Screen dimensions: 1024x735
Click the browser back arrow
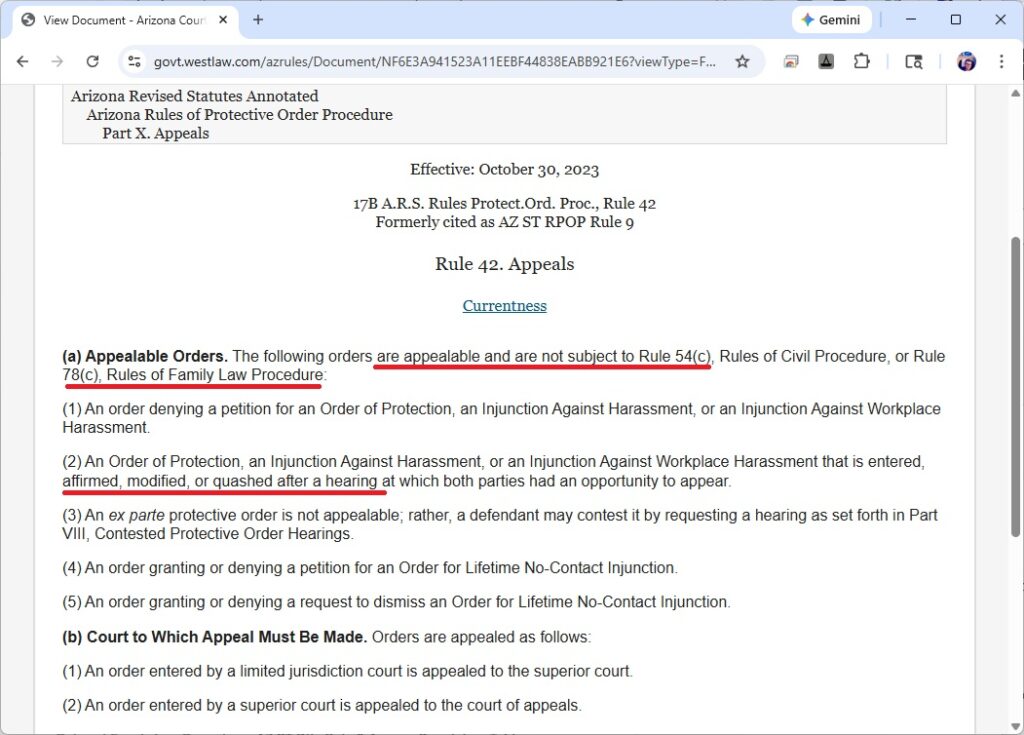tap(23, 62)
